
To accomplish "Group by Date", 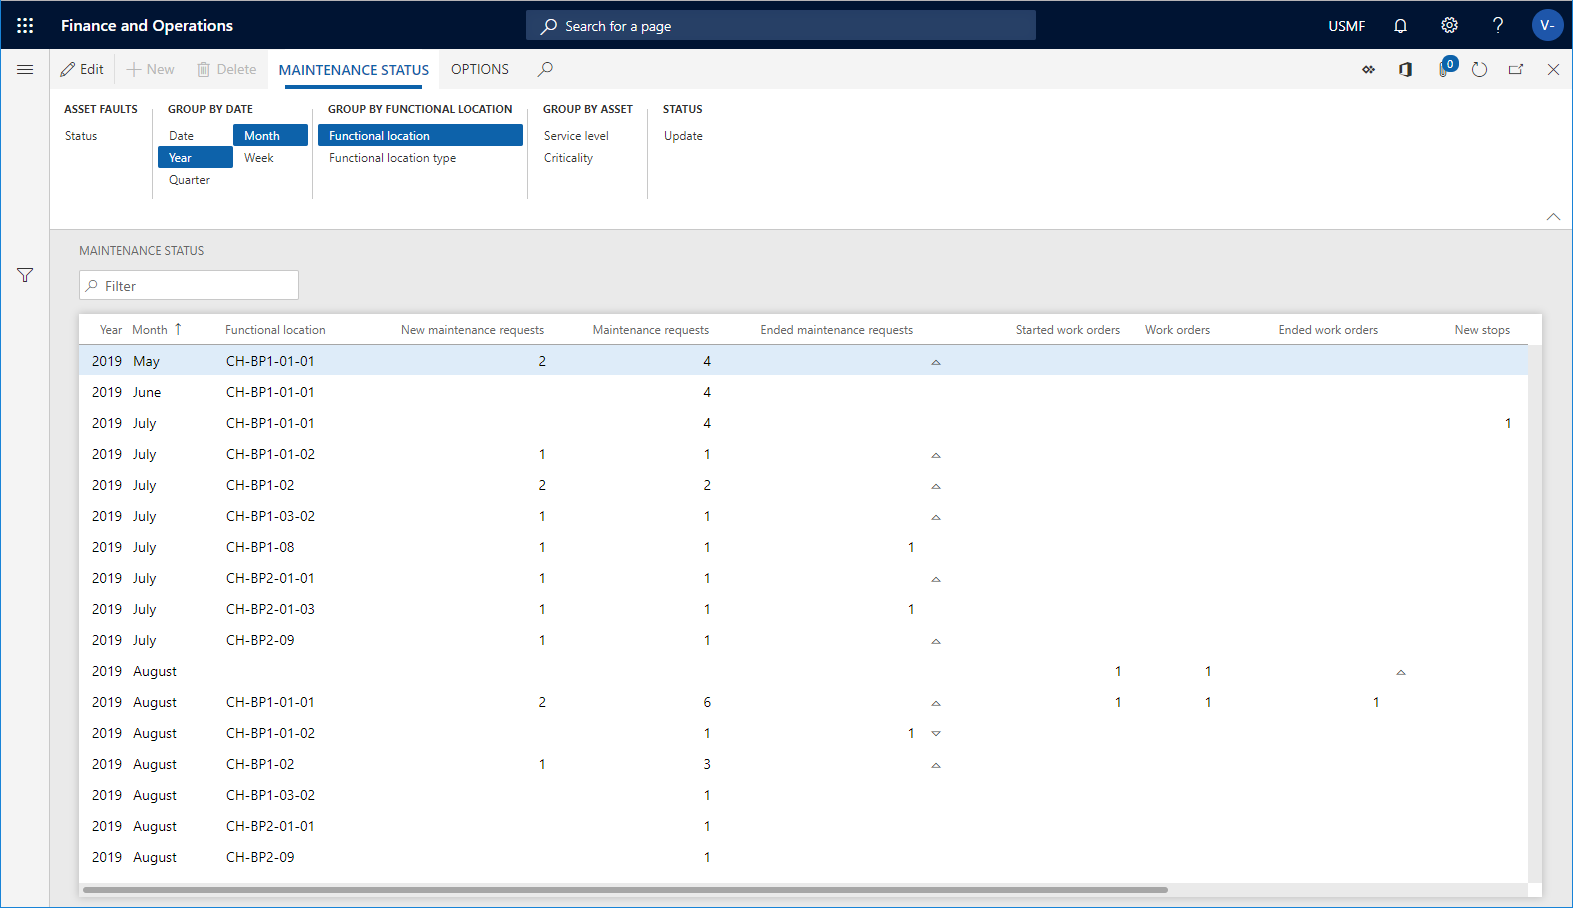I will pyautogui.click(x=181, y=136).
